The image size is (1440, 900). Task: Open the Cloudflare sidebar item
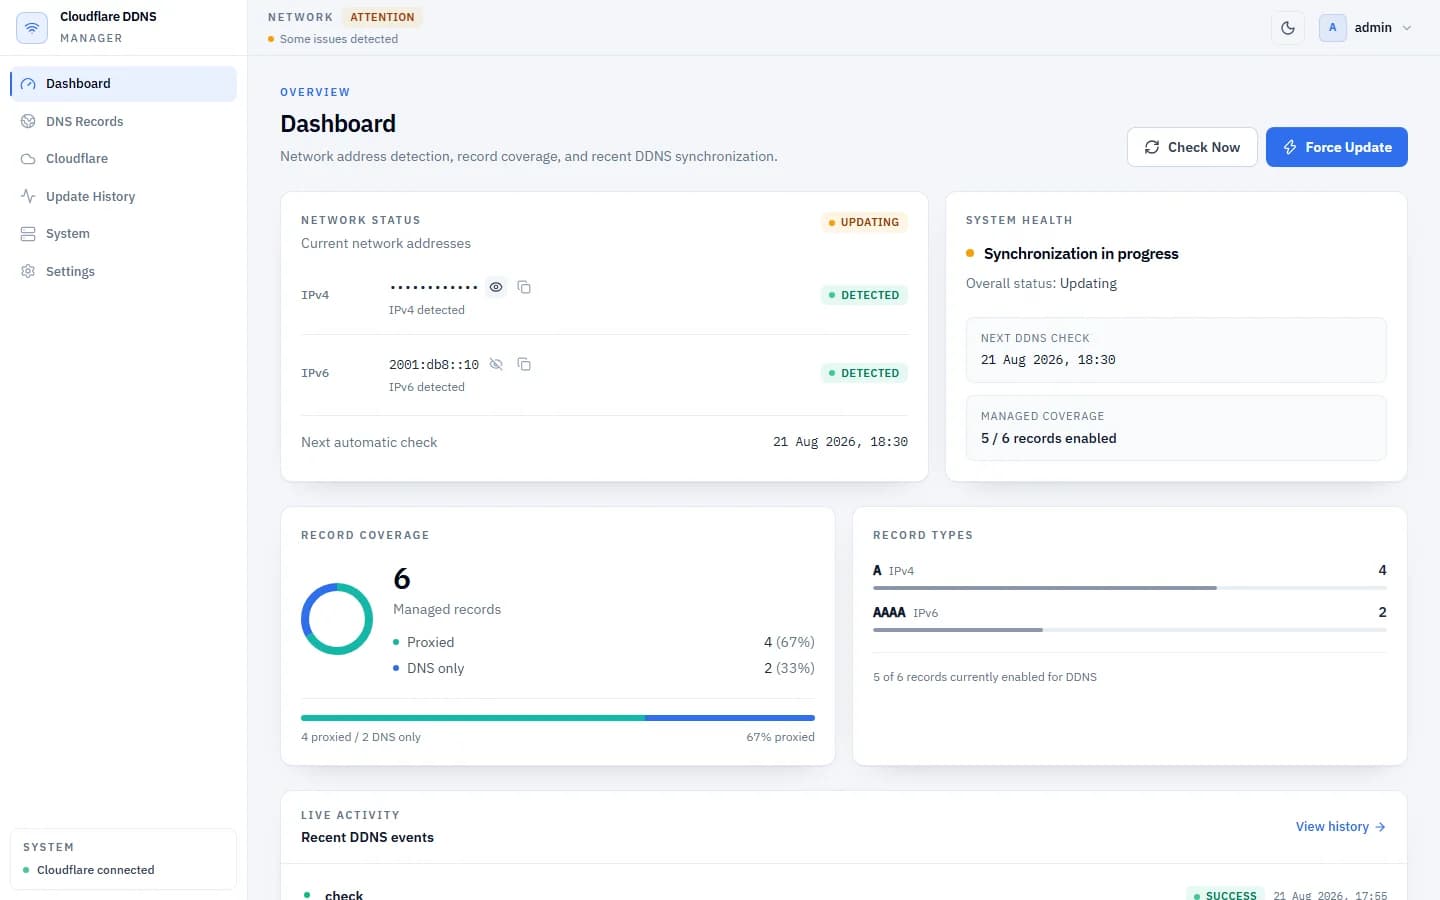123,158
